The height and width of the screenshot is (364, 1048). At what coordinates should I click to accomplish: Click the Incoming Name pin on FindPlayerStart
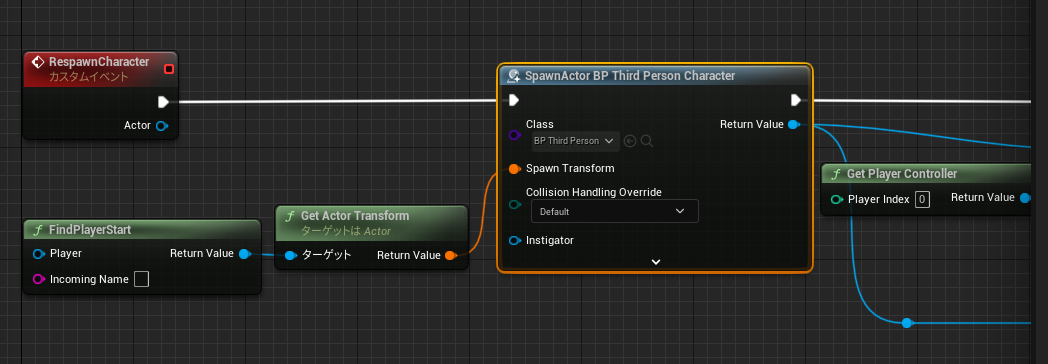(39, 279)
